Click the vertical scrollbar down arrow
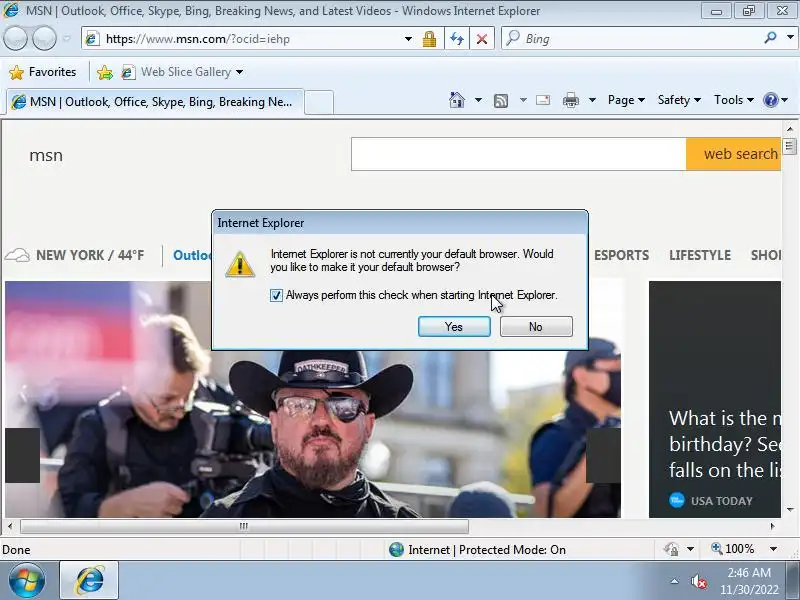Viewport: 800px width, 600px height. click(x=790, y=509)
